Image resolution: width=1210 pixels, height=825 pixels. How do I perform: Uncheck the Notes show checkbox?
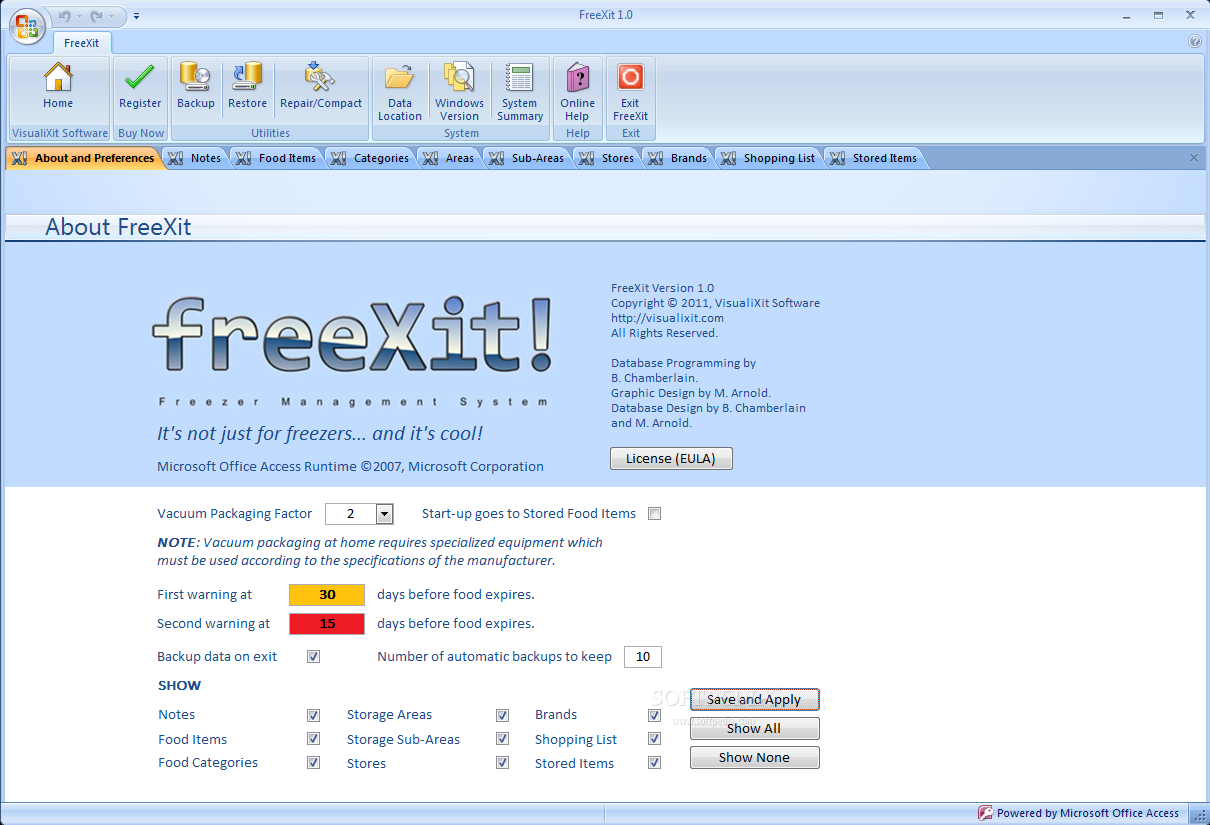[314, 715]
